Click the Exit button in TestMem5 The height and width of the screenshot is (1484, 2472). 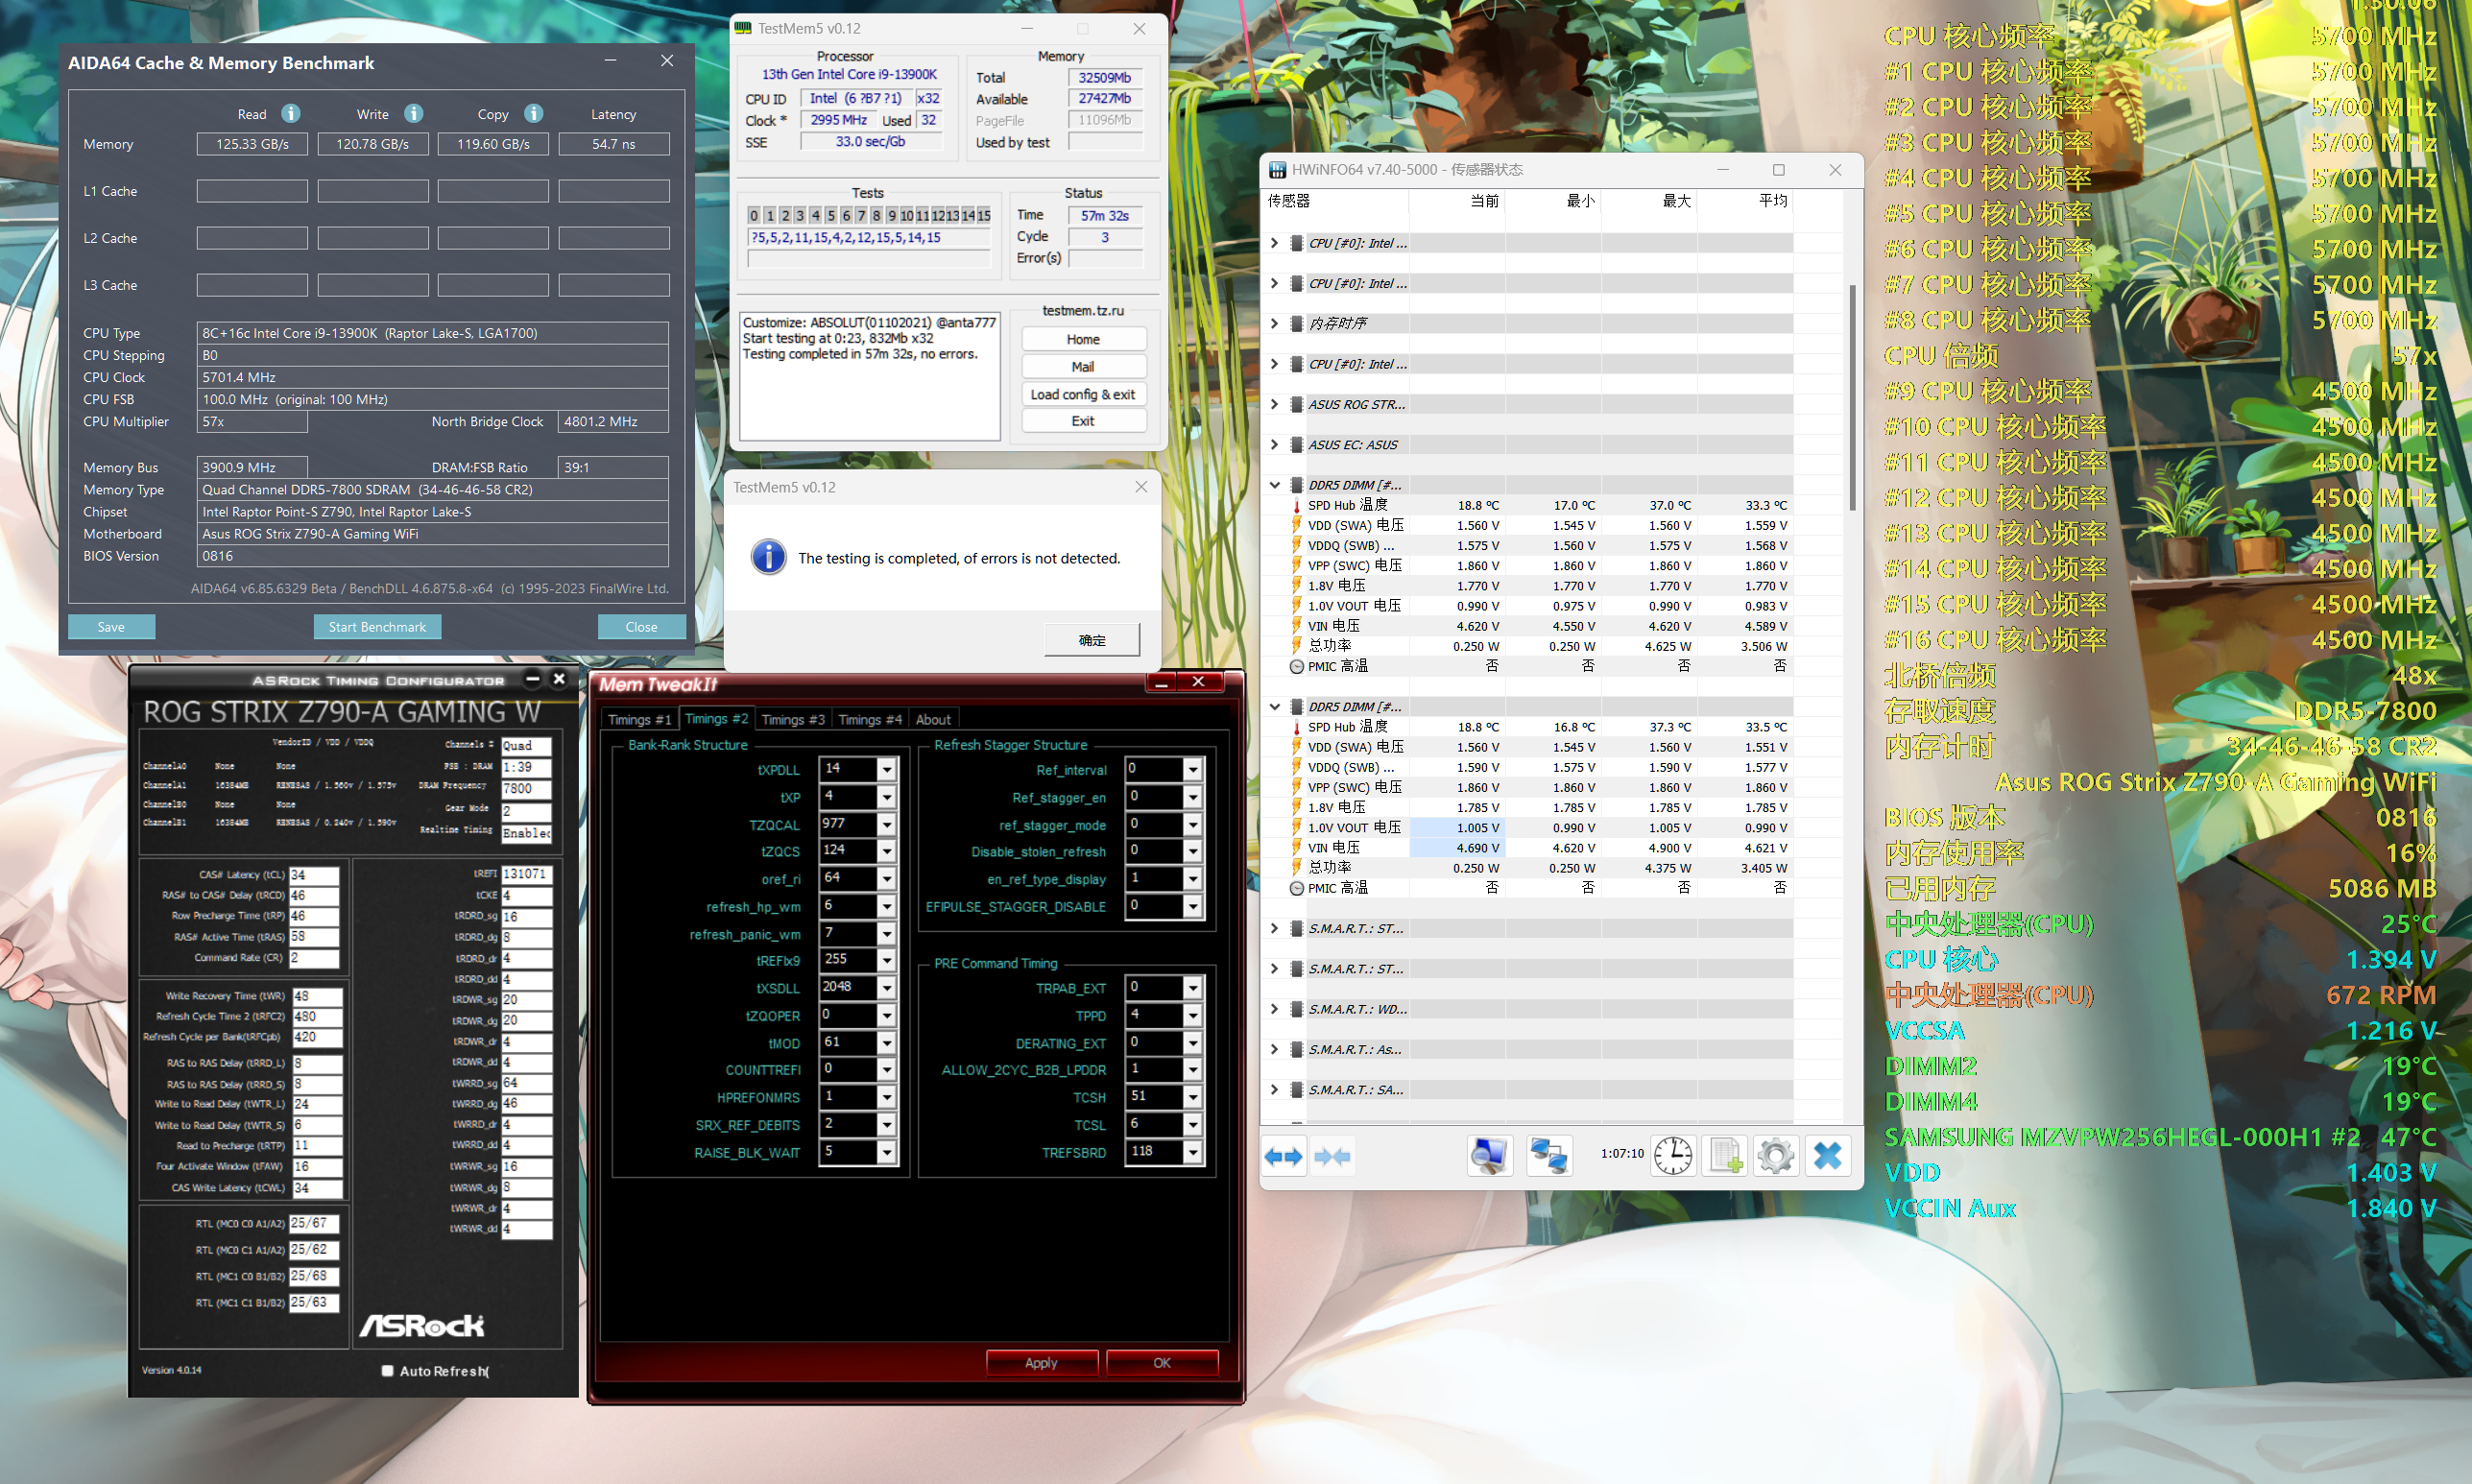[1082, 421]
